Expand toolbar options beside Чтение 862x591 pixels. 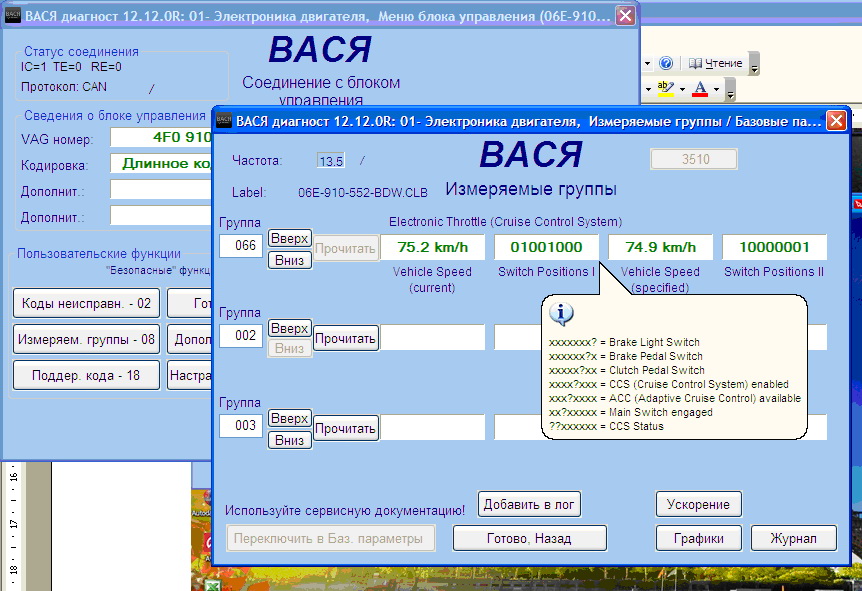point(754,64)
